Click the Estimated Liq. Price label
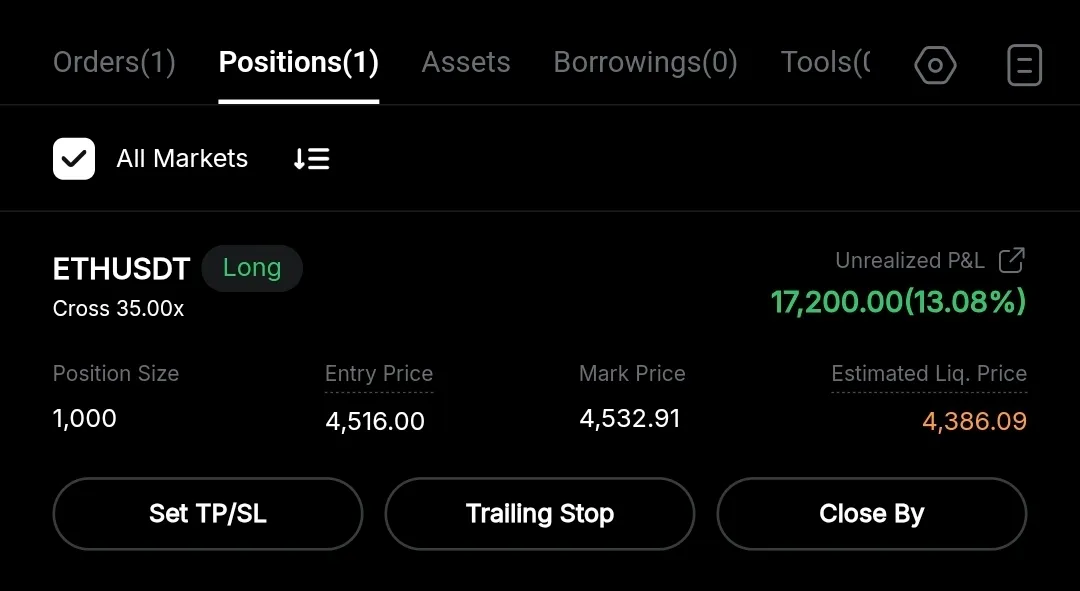Viewport: 1080px width, 591px height. click(929, 374)
